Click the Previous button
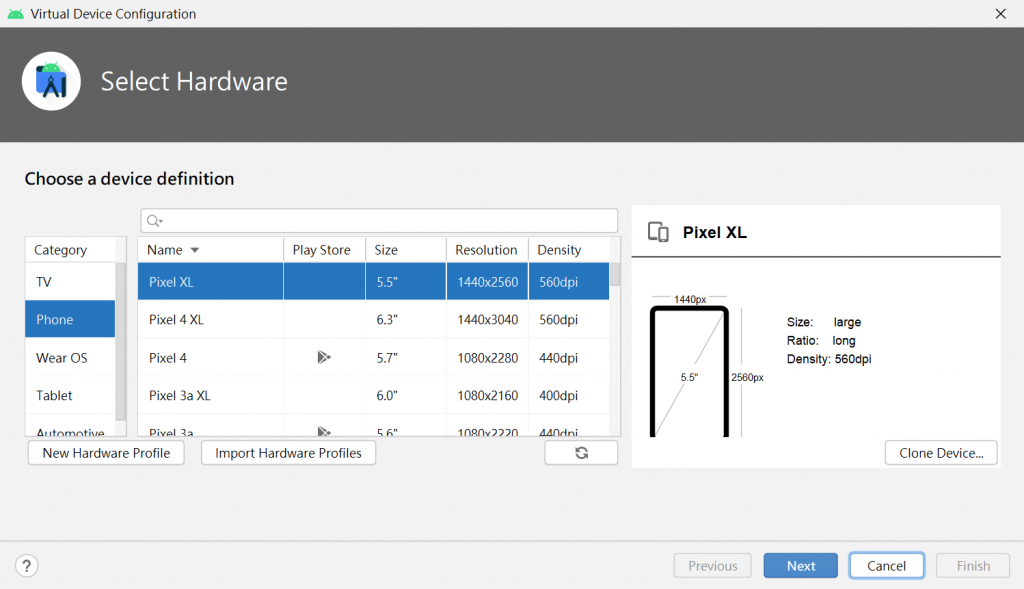This screenshot has height=589, width=1024. click(712, 565)
